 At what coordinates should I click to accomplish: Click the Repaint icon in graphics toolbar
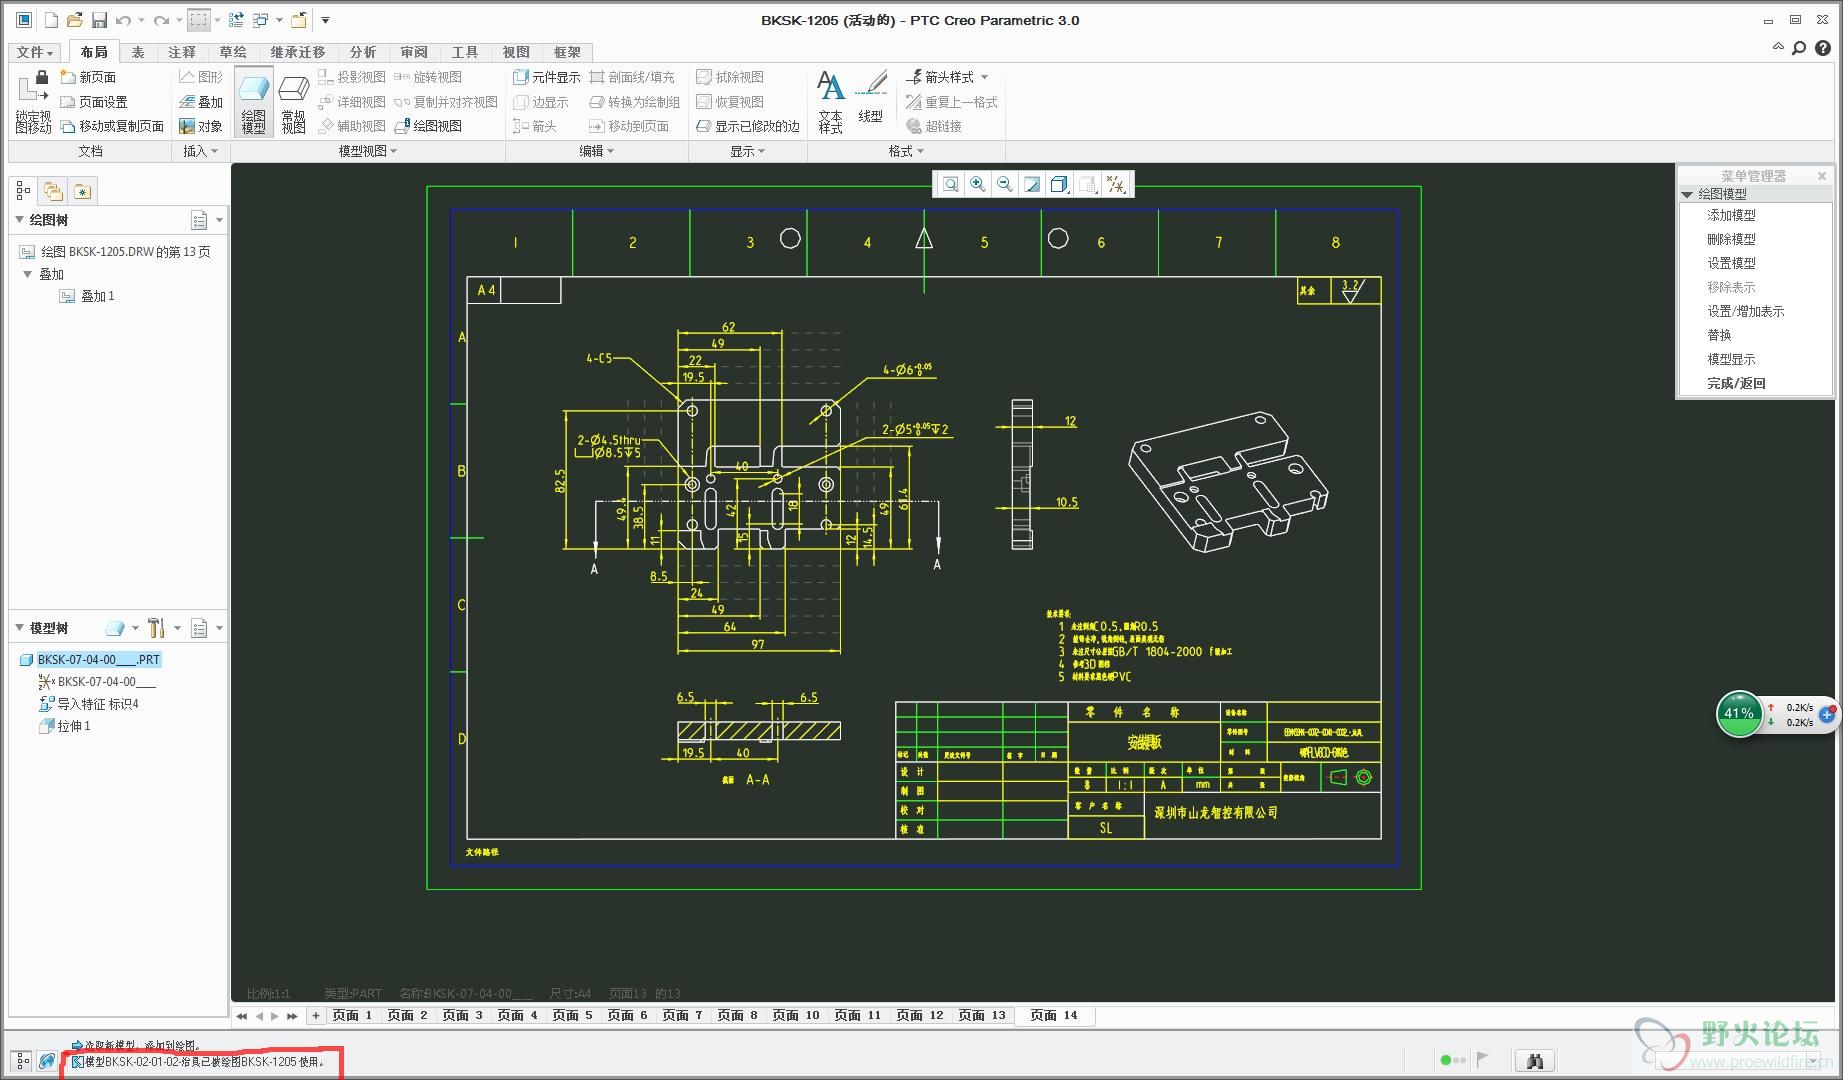coord(1032,184)
